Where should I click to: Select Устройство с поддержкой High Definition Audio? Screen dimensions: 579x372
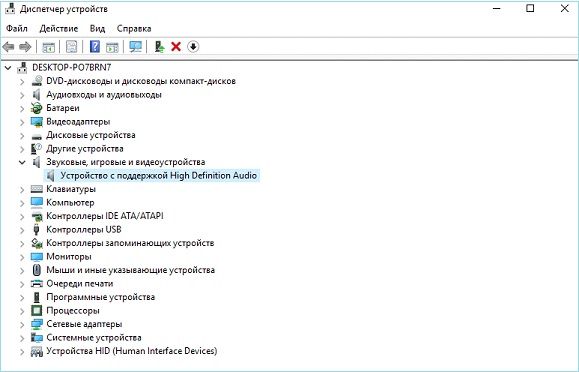click(x=159, y=175)
